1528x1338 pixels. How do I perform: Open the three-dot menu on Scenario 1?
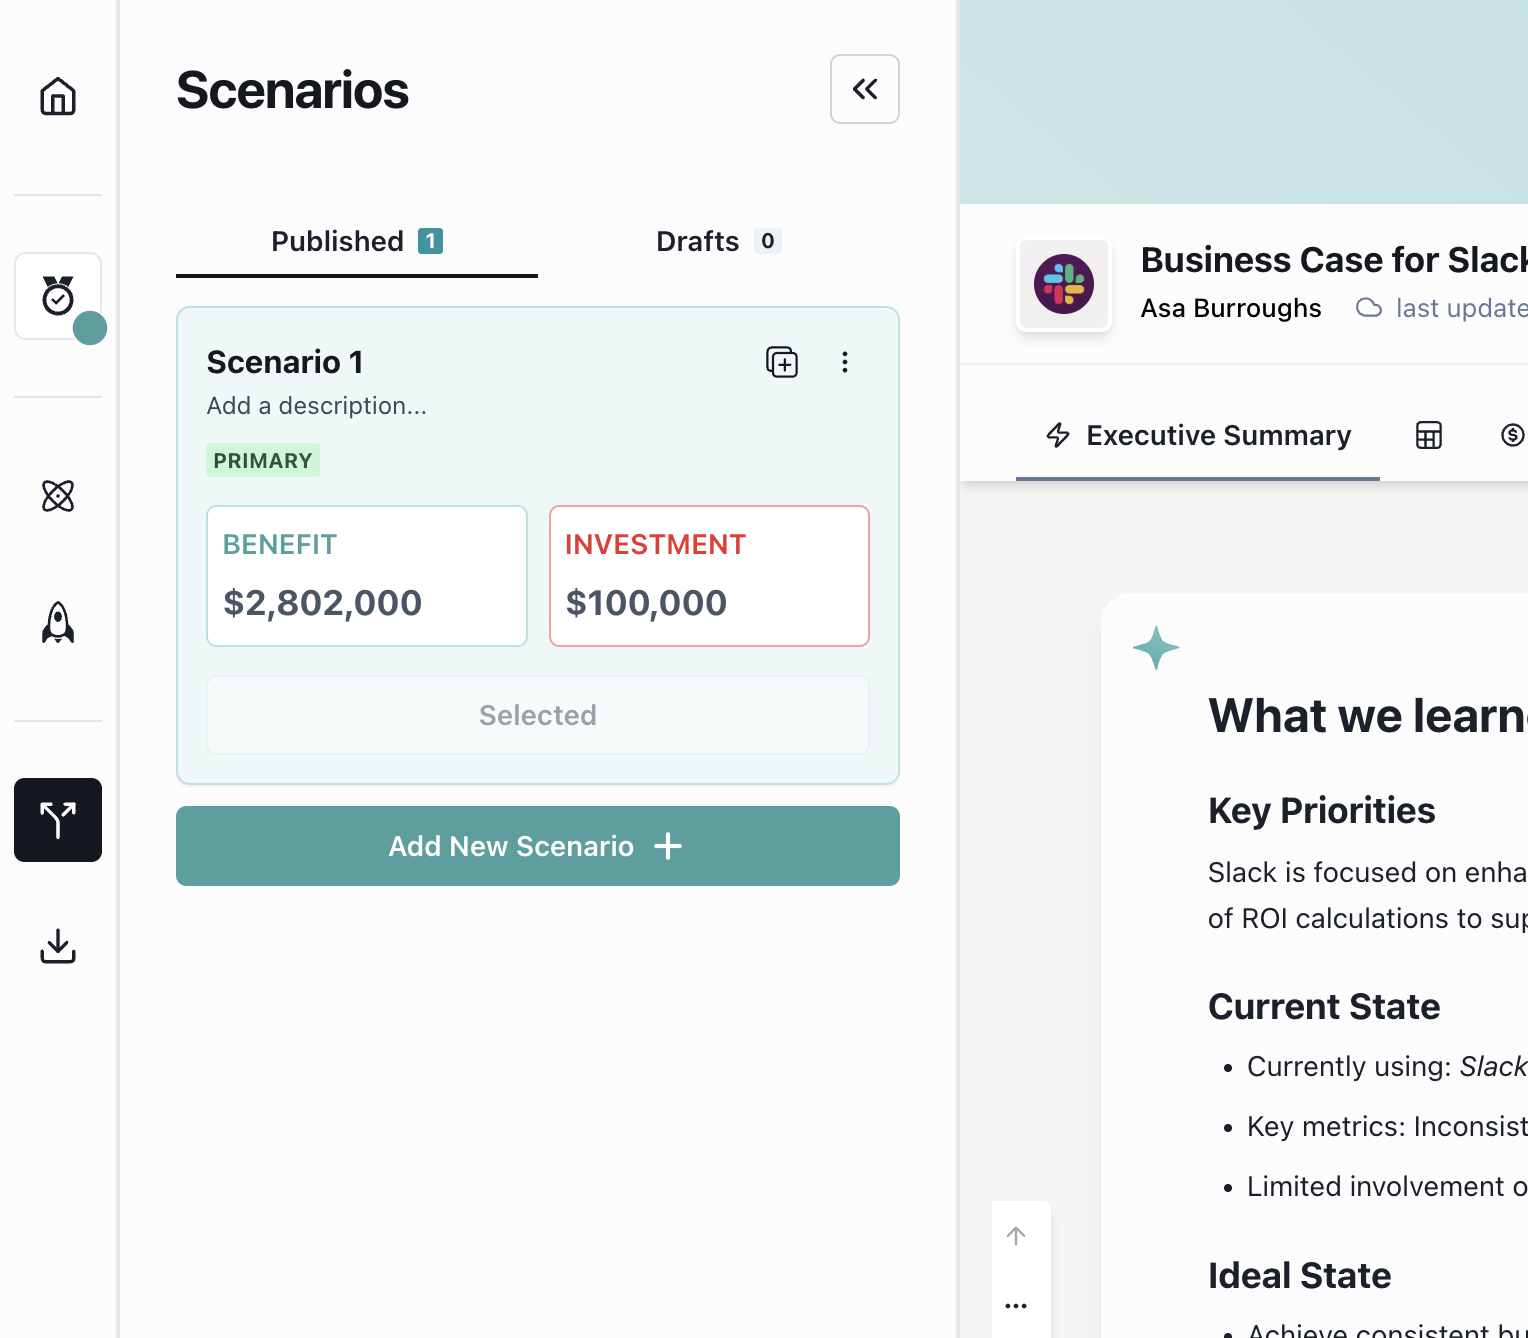pyautogui.click(x=845, y=362)
